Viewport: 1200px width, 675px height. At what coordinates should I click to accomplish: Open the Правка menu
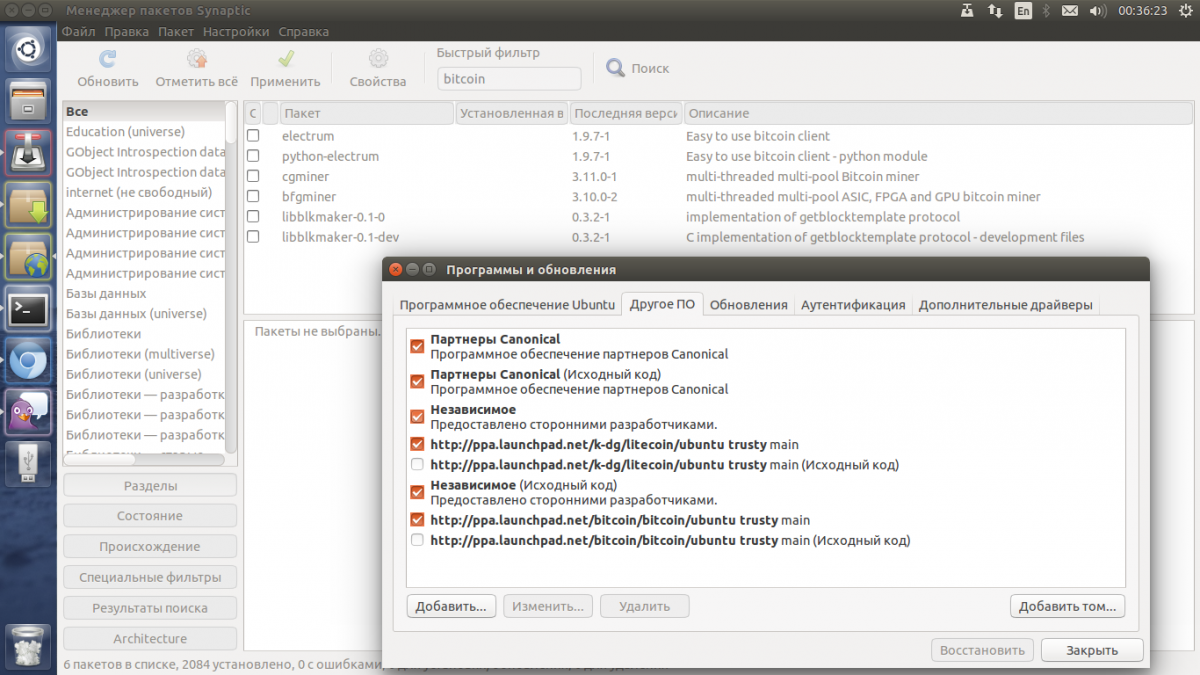point(126,32)
